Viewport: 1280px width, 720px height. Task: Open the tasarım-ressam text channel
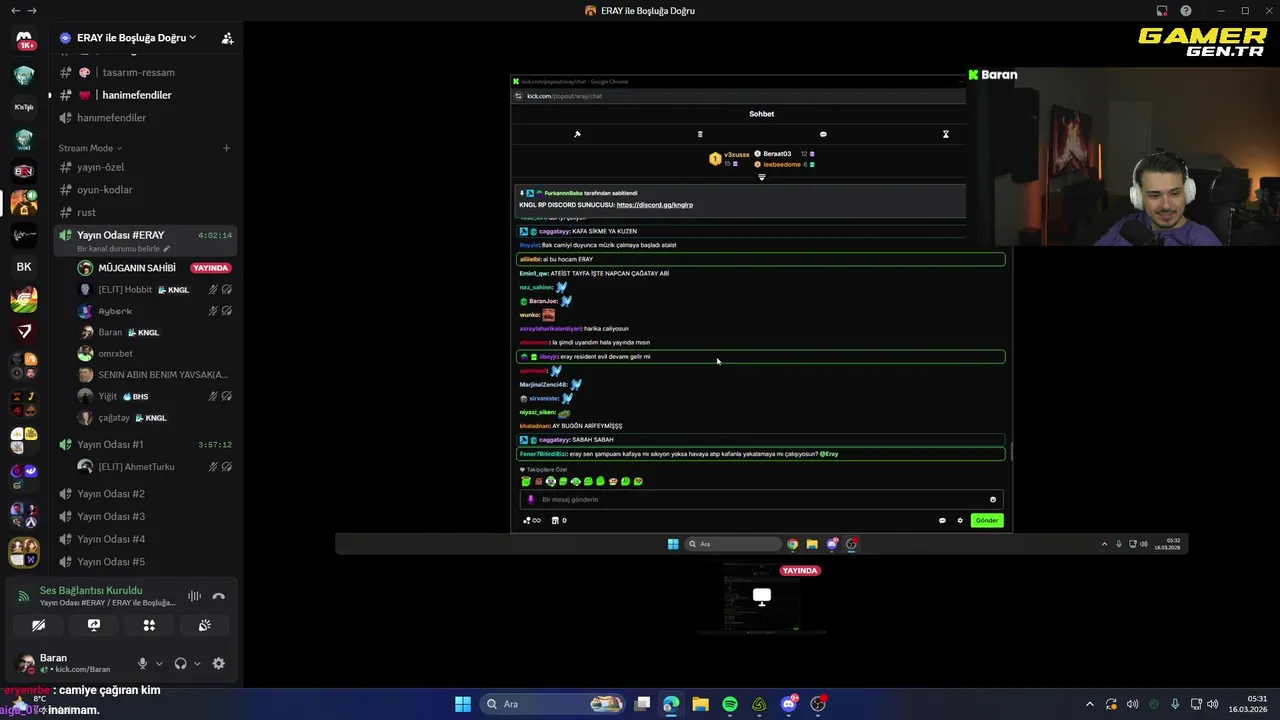pos(138,72)
